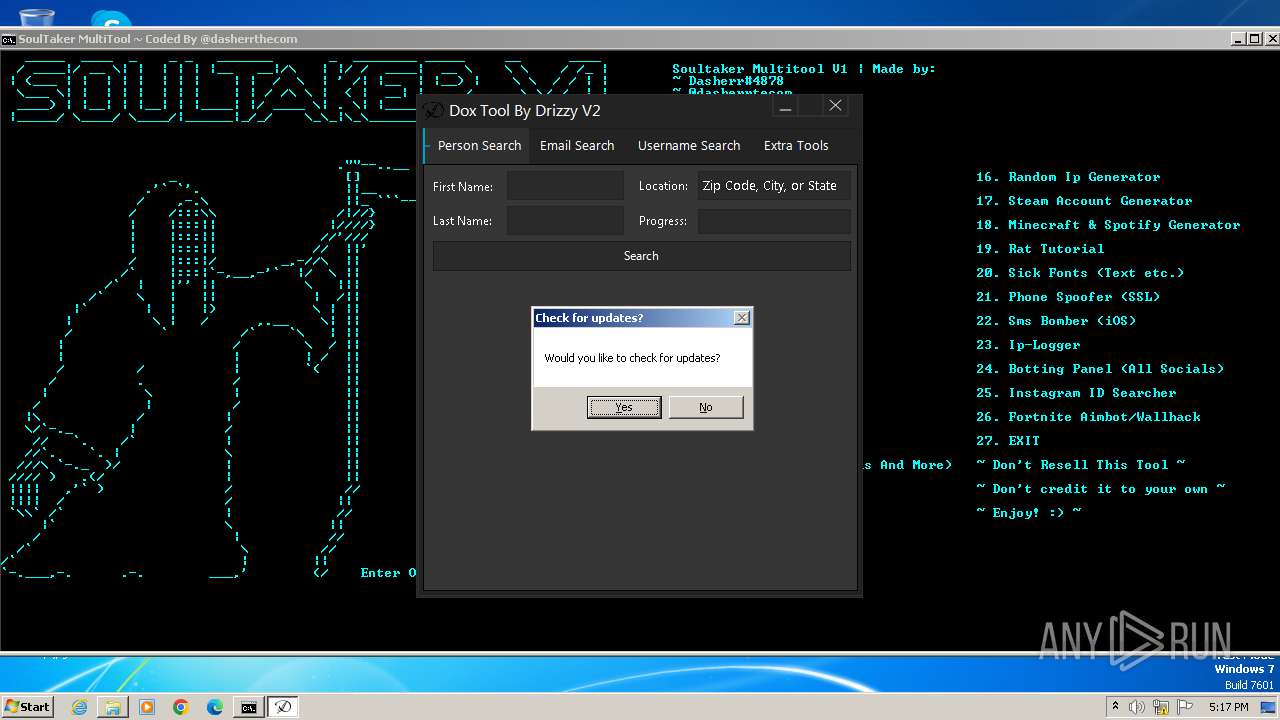This screenshot has width=1280, height=720.
Task: Click '~ Don't Resell This Tool ~' text
Action: click(x=1080, y=465)
